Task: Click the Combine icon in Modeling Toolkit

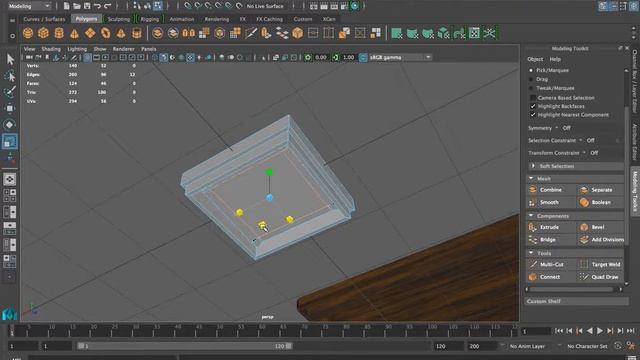Action: [x=533, y=190]
